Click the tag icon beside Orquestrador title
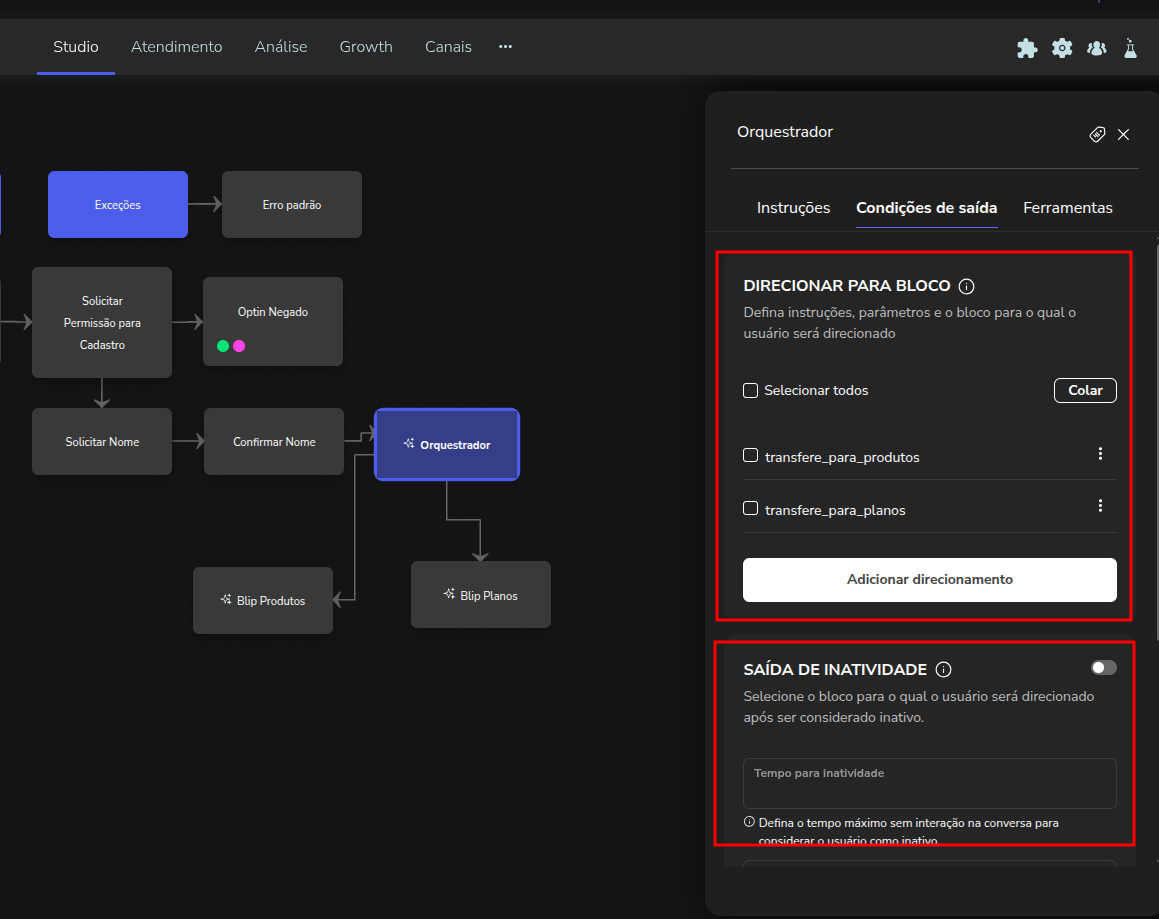Image resolution: width=1159 pixels, height=919 pixels. pyautogui.click(x=1097, y=134)
